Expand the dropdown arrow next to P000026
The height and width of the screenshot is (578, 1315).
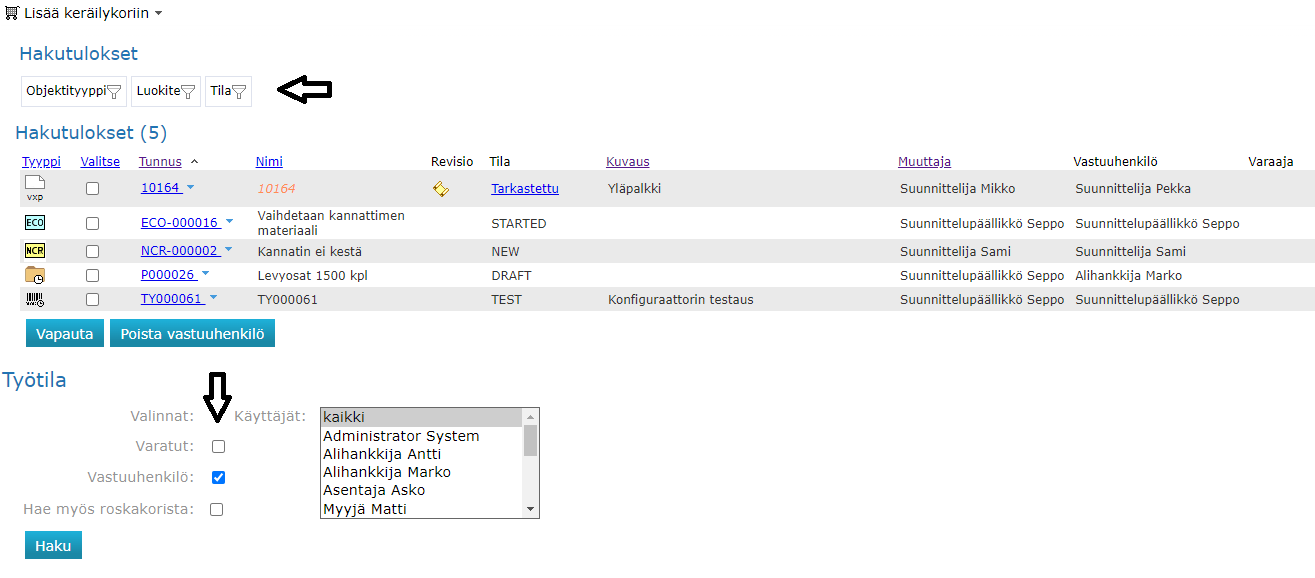[x=206, y=274]
